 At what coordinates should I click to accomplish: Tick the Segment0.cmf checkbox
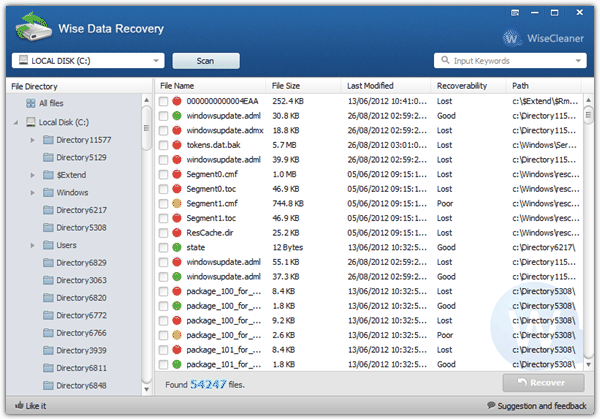[x=163, y=174]
